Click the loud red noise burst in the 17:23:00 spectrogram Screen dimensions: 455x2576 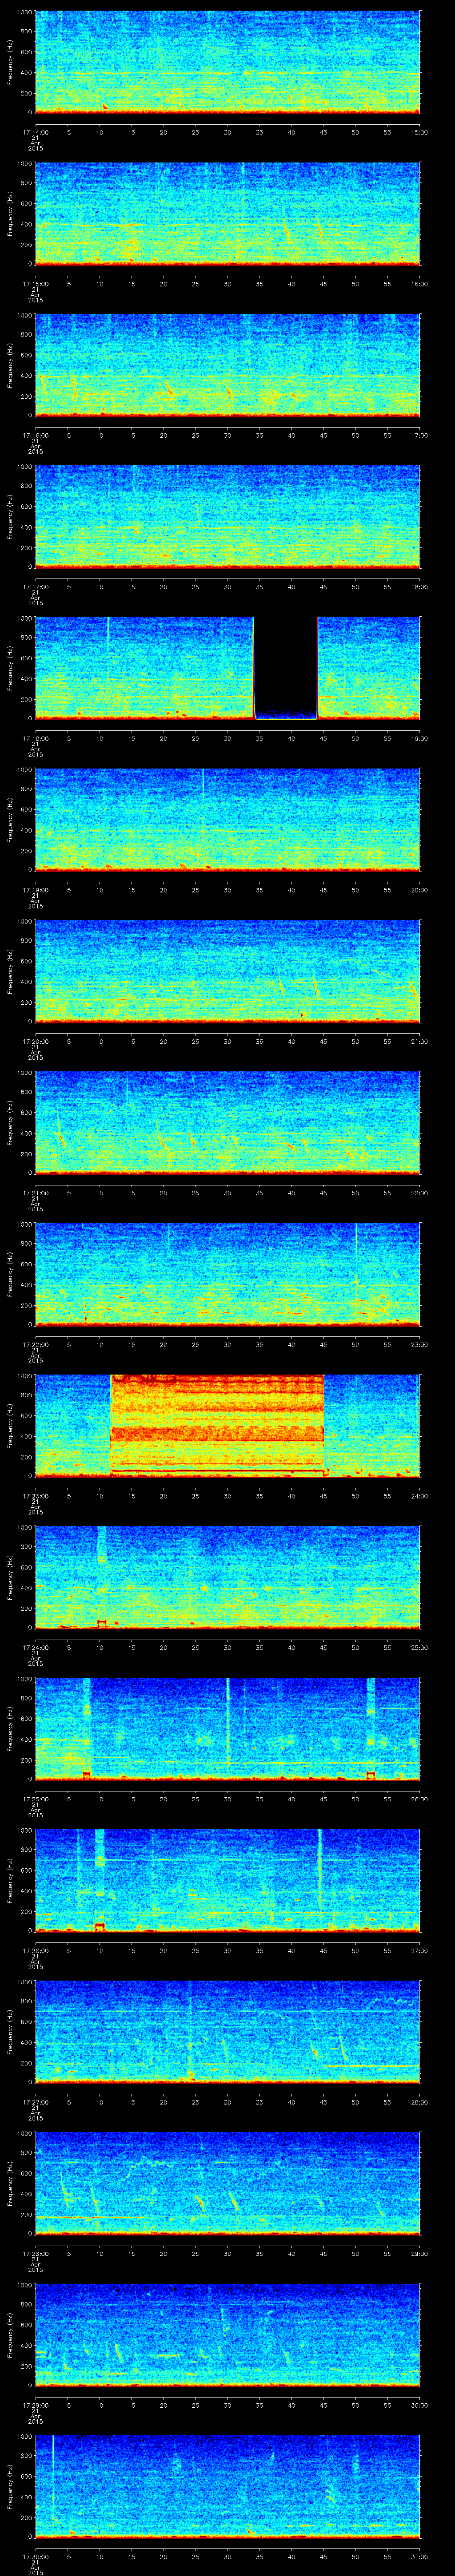217,1425
